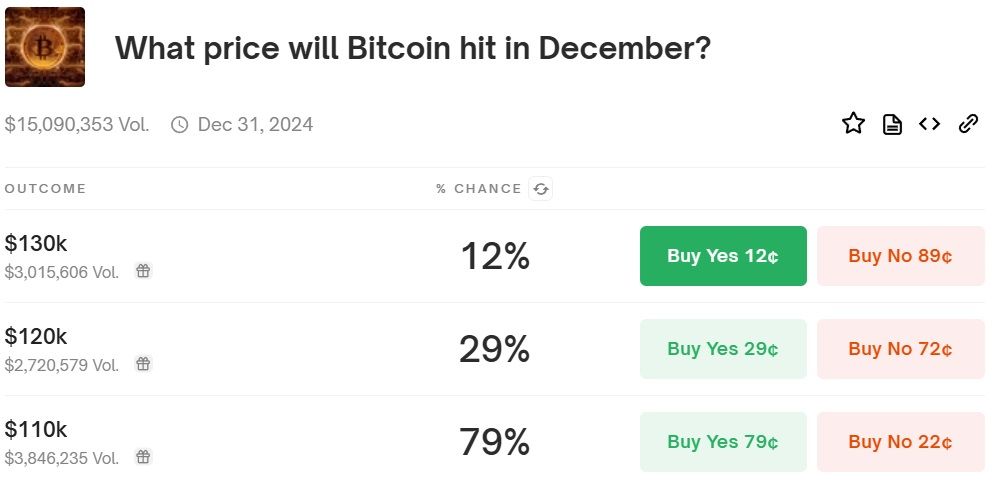Click the embed code icon
This screenshot has height=488, width=999.
(x=930, y=124)
